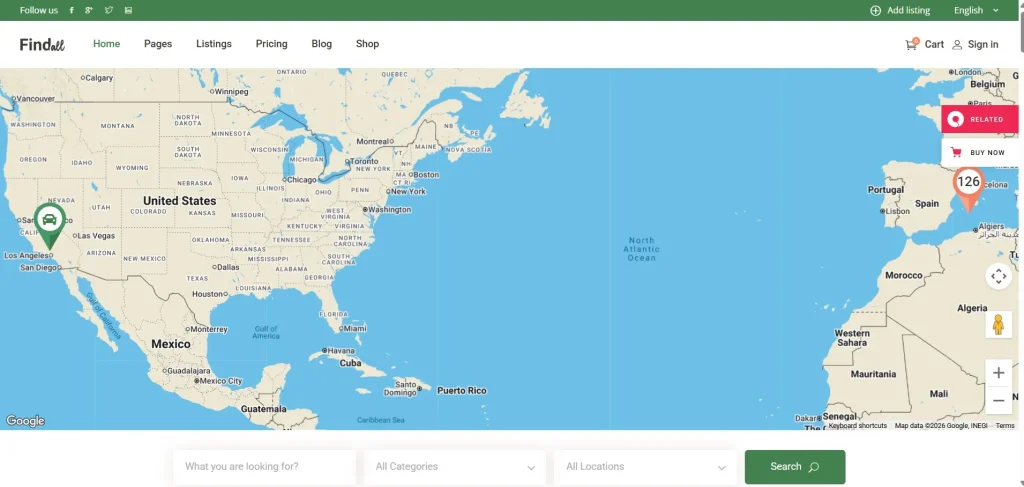1024x487 pixels.
Task: Click the Buy Now button
Action: [980, 153]
